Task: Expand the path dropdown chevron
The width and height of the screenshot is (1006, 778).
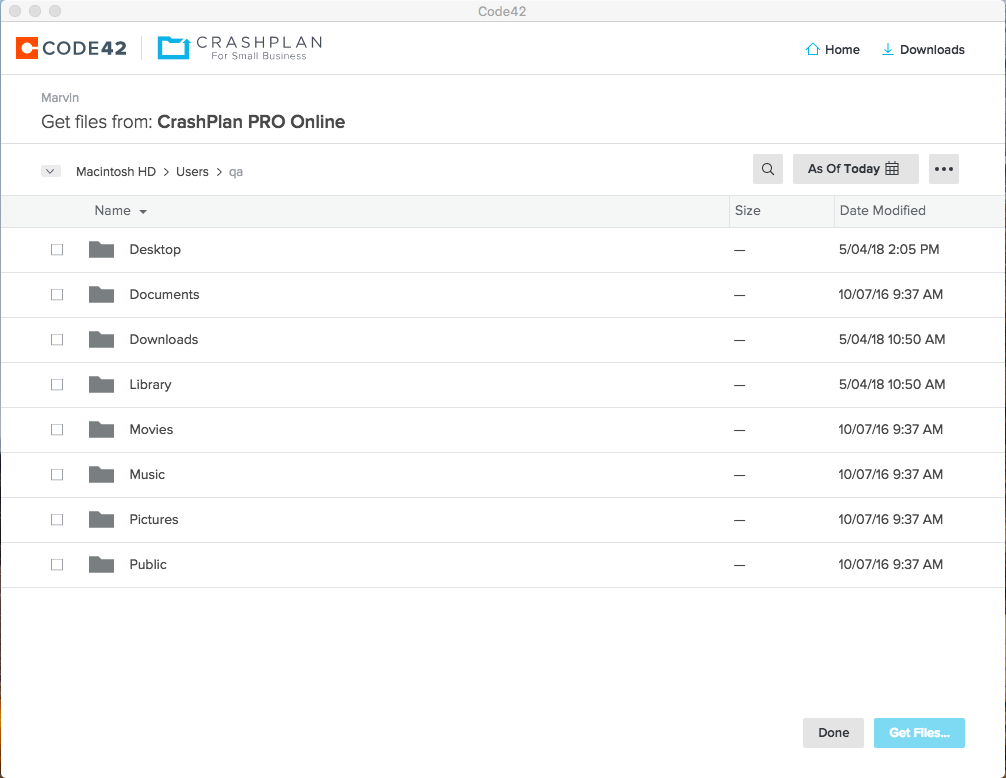Action: pyautogui.click(x=51, y=171)
